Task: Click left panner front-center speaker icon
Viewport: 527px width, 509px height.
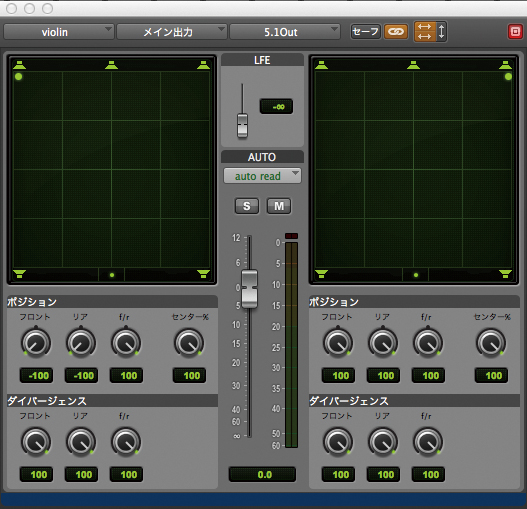Action: 111,65
